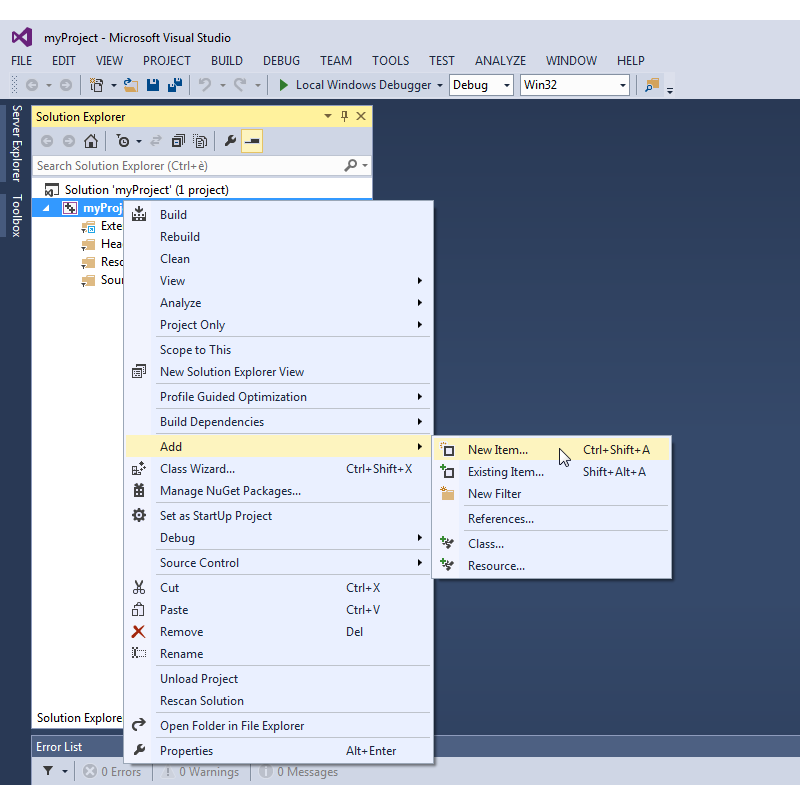
Task: Select Manage NuGet Packages
Action: [279, 491]
